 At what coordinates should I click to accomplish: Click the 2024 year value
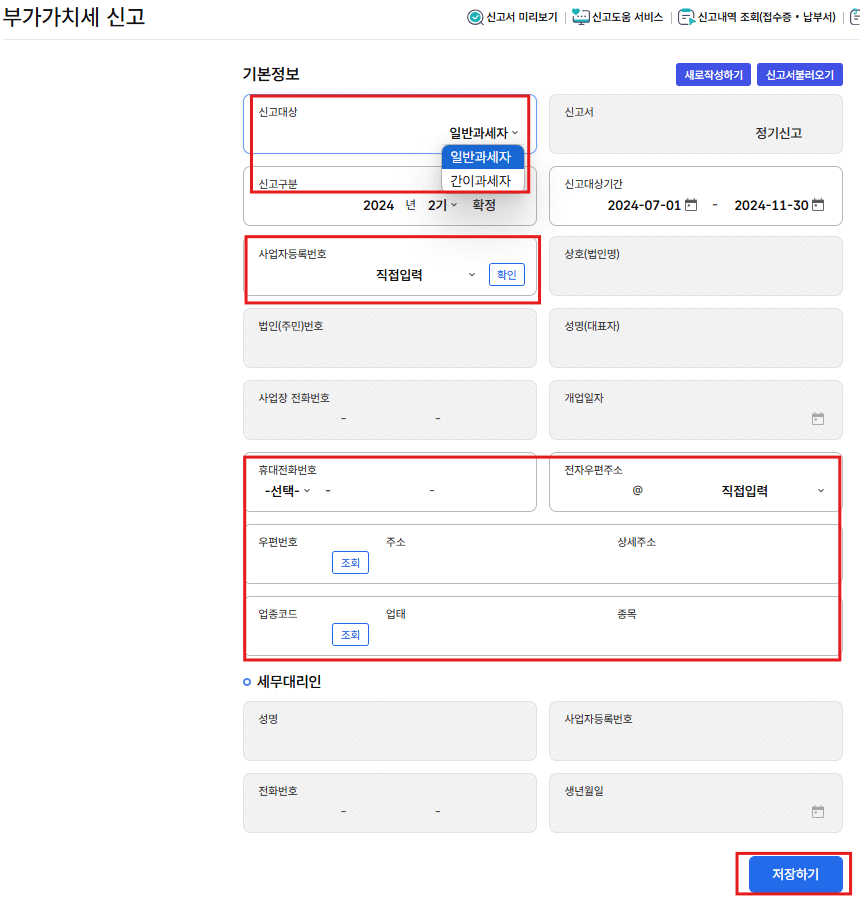tap(378, 205)
